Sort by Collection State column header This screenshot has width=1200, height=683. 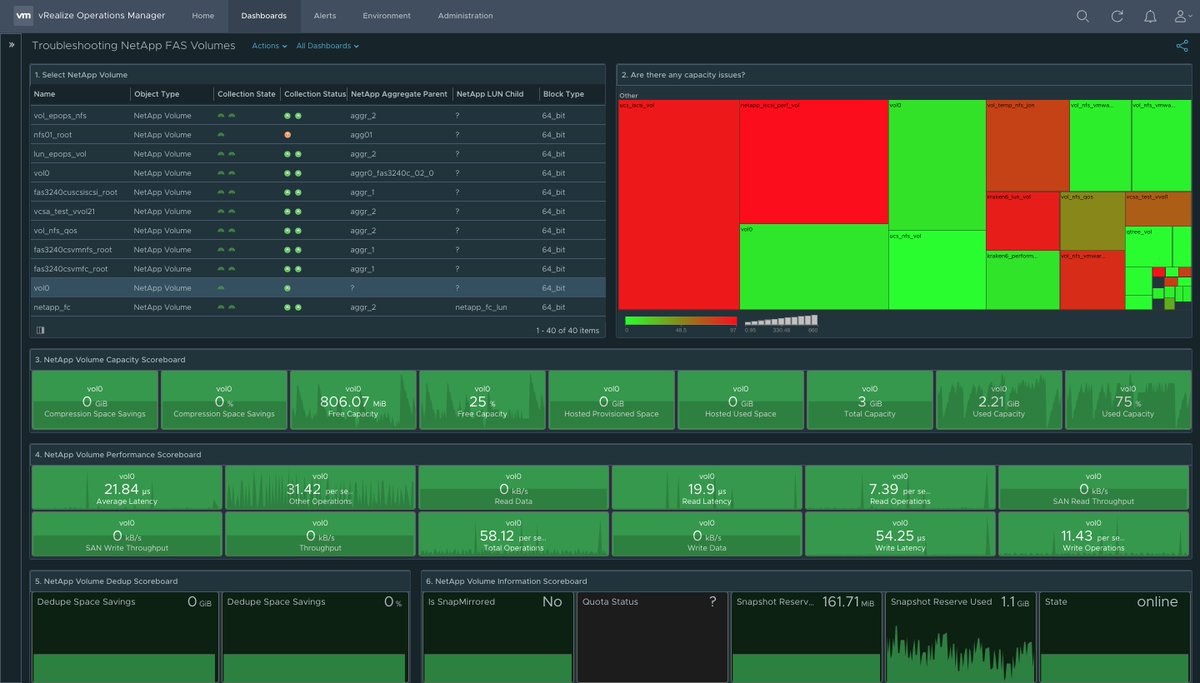(x=246, y=94)
